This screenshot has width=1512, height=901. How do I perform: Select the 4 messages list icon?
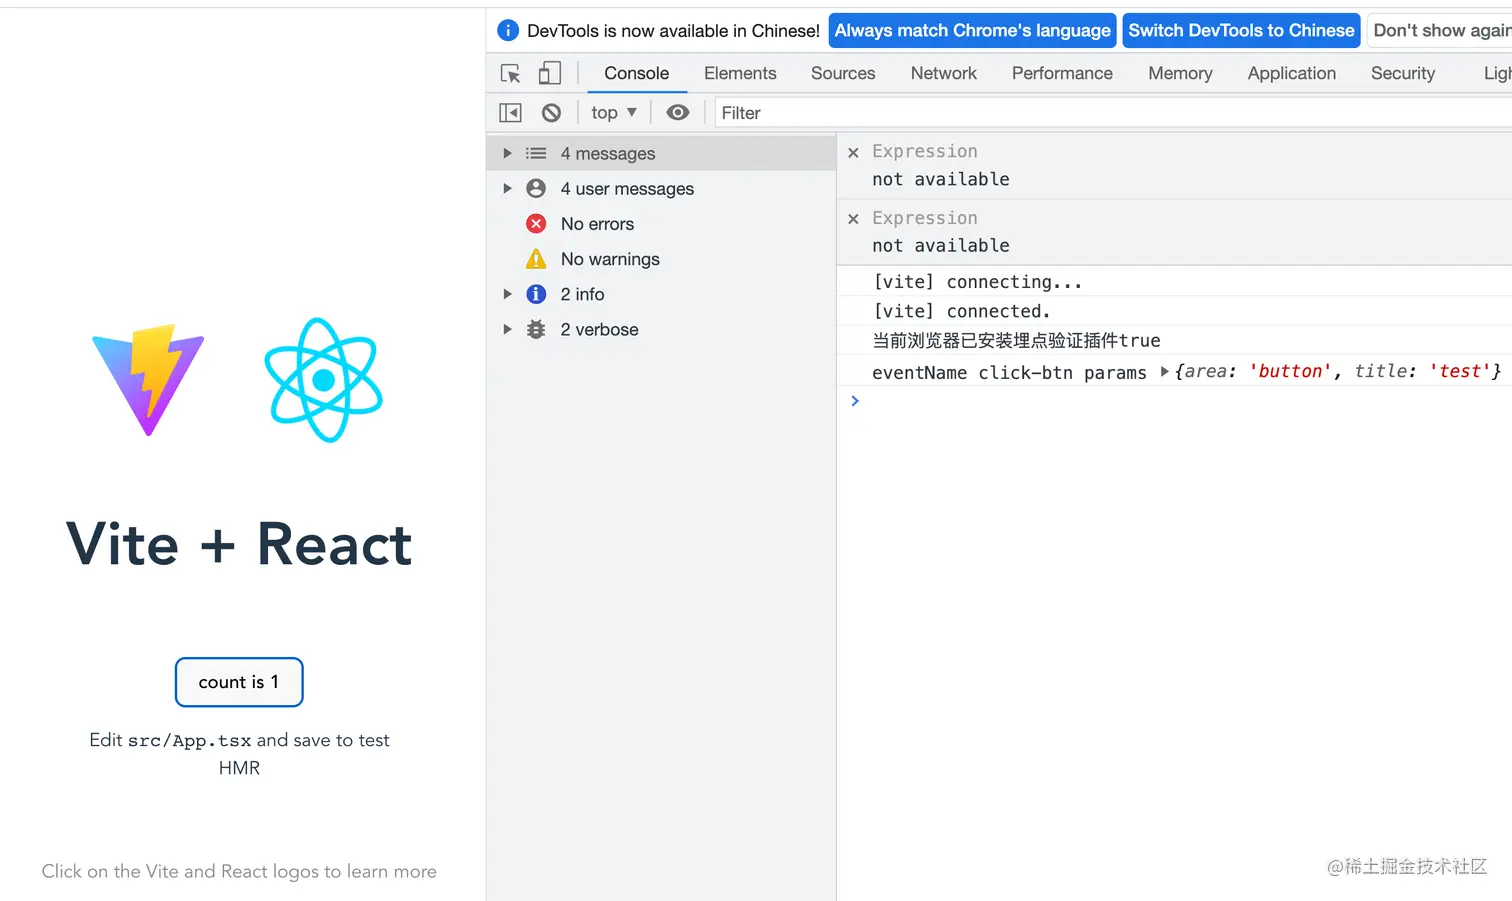[x=536, y=153]
